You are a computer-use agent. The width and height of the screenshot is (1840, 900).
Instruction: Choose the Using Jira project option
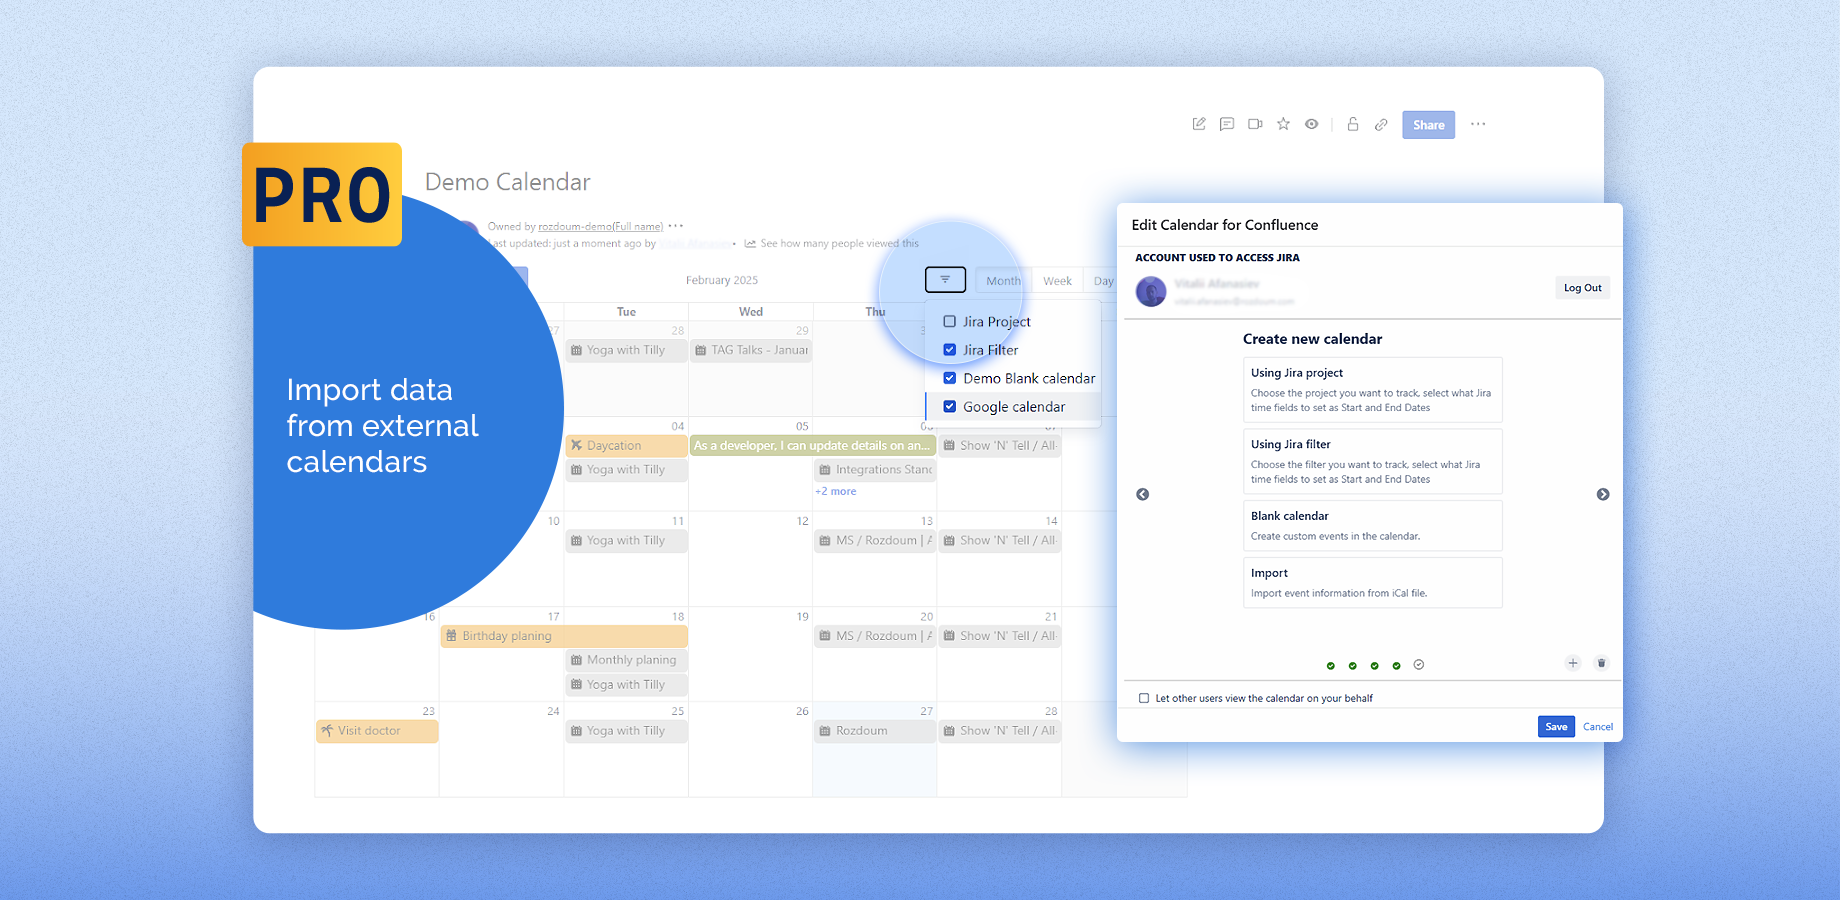coord(1372,390)
